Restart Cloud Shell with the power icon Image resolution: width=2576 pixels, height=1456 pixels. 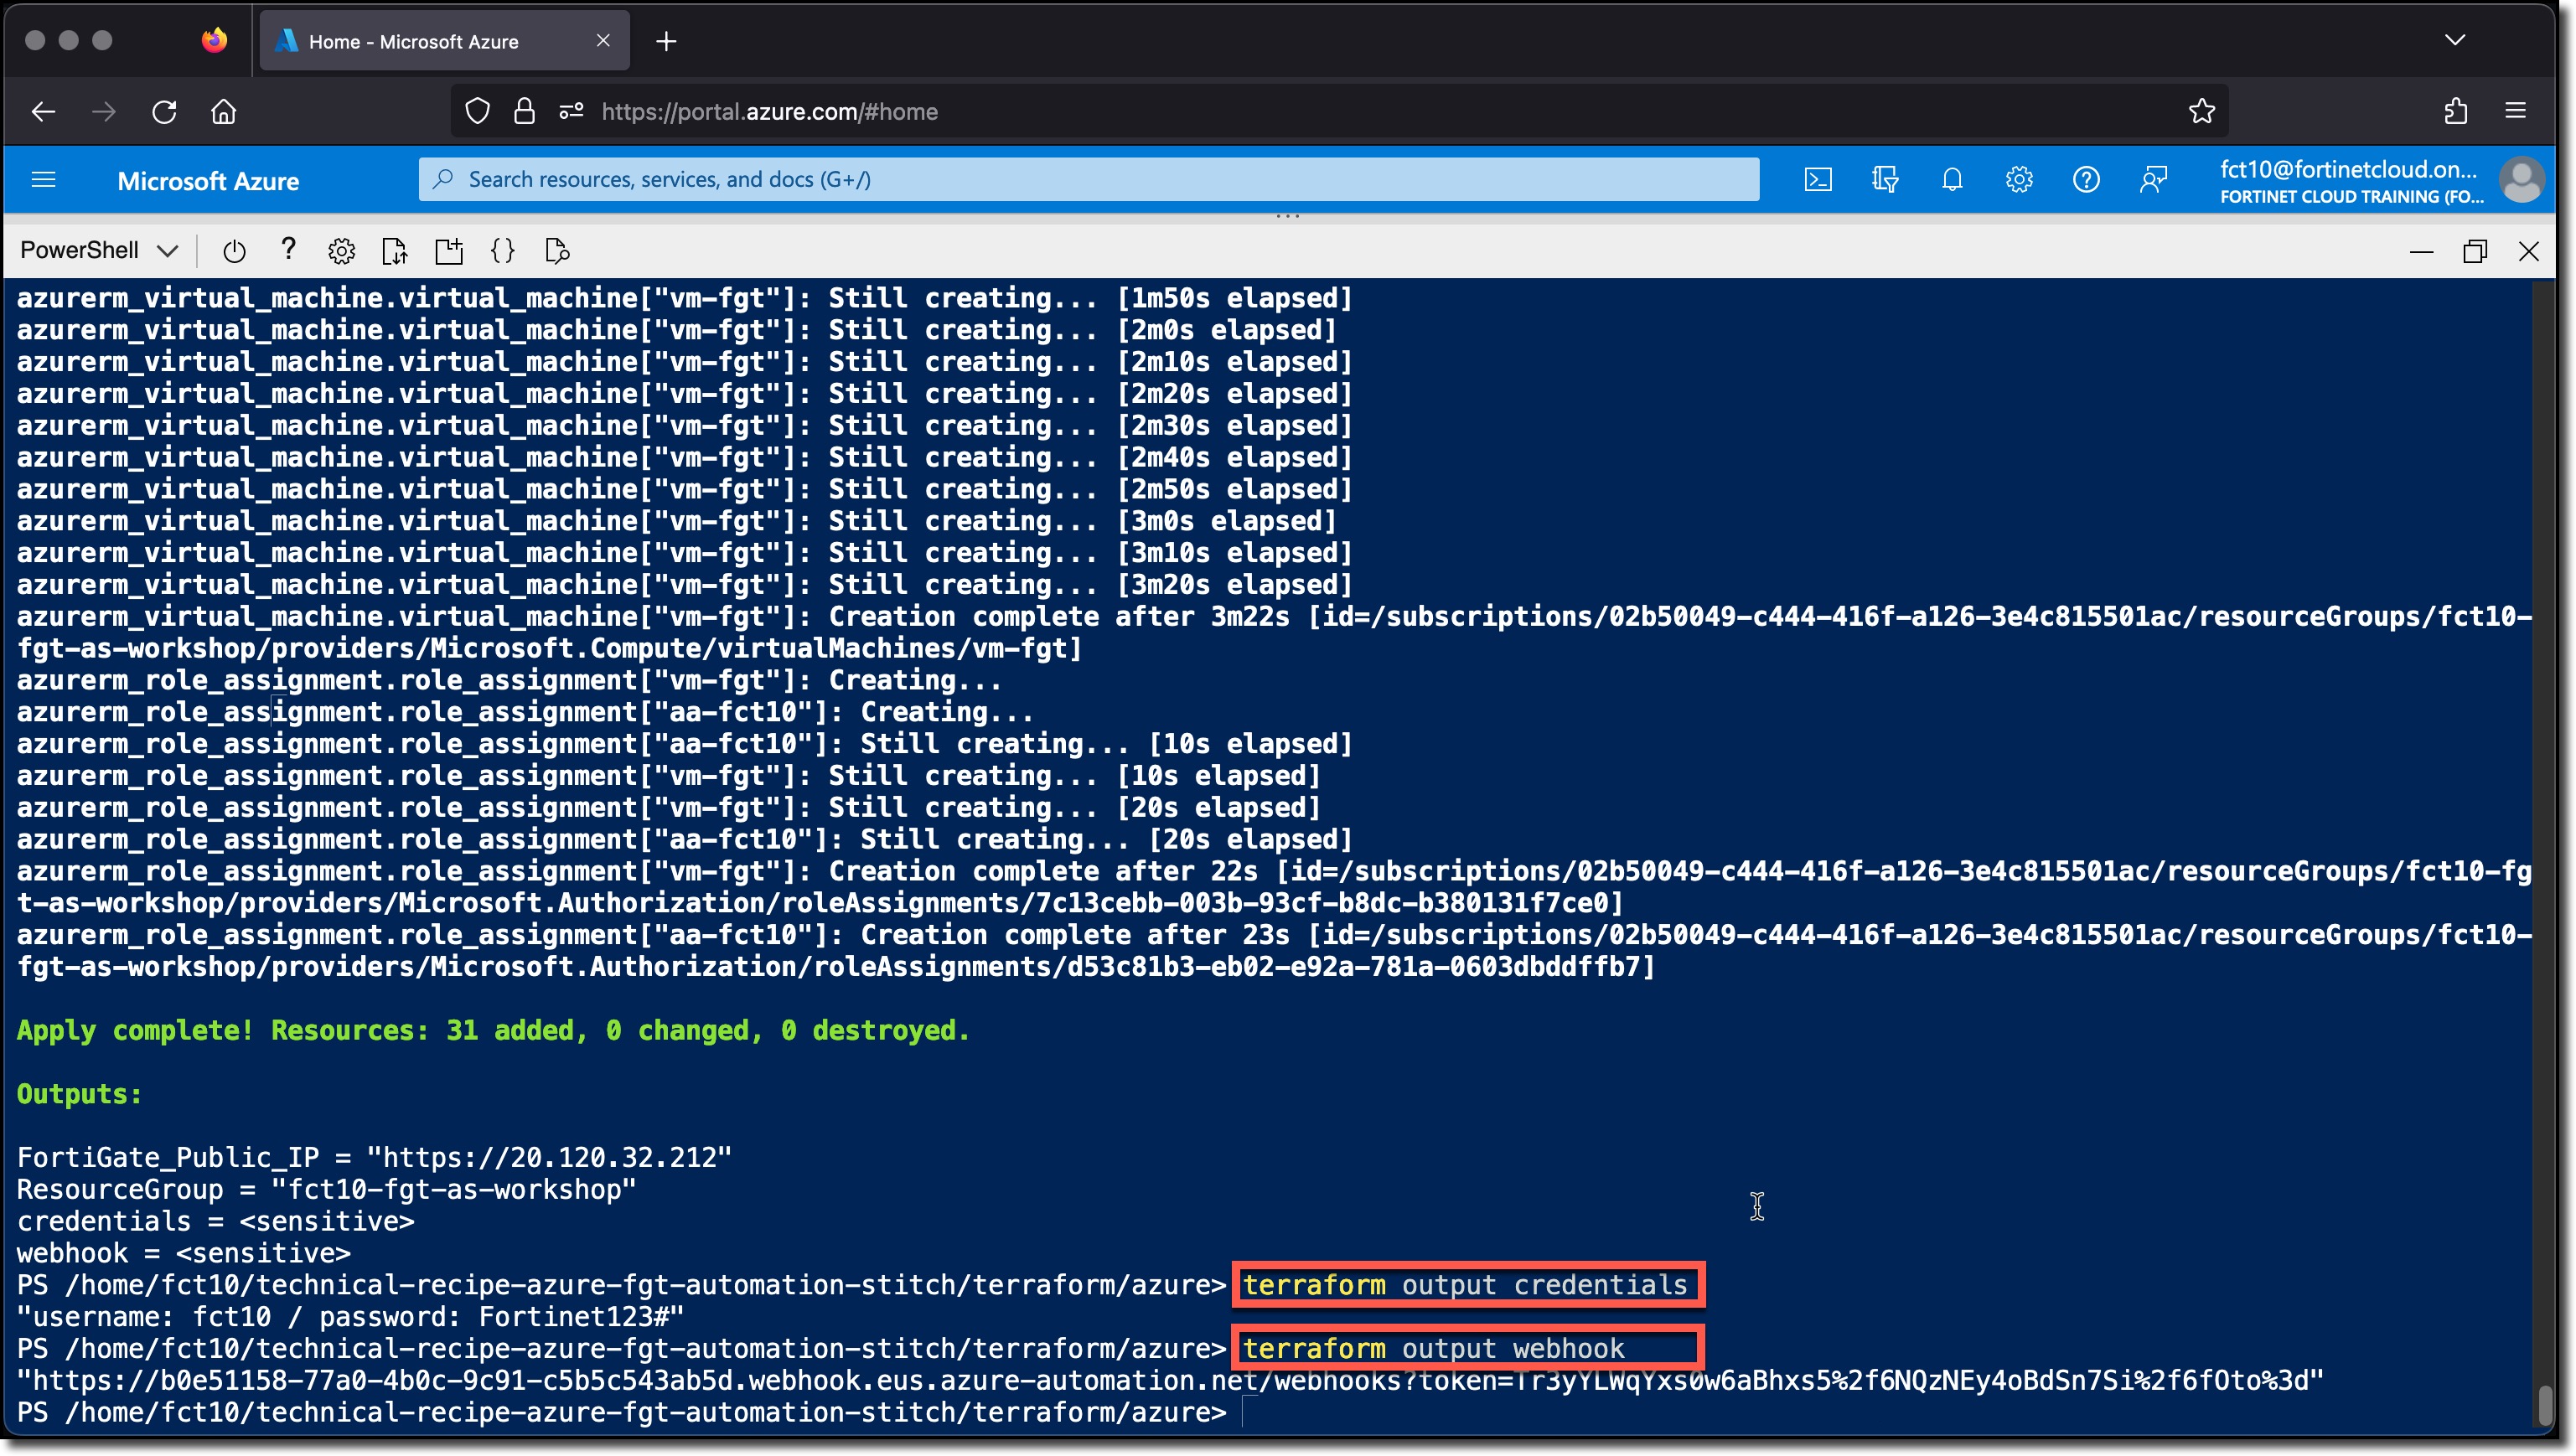click(234, 251)
